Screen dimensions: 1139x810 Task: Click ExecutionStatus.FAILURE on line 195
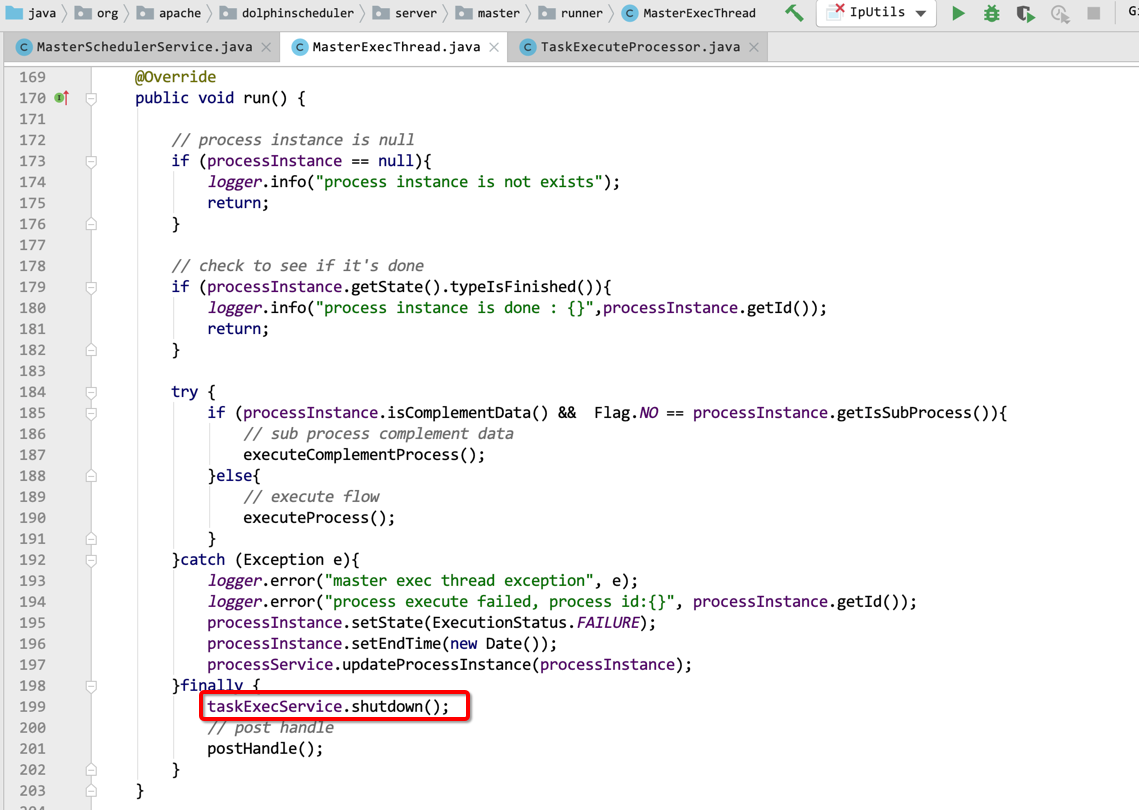coord(536,623)
